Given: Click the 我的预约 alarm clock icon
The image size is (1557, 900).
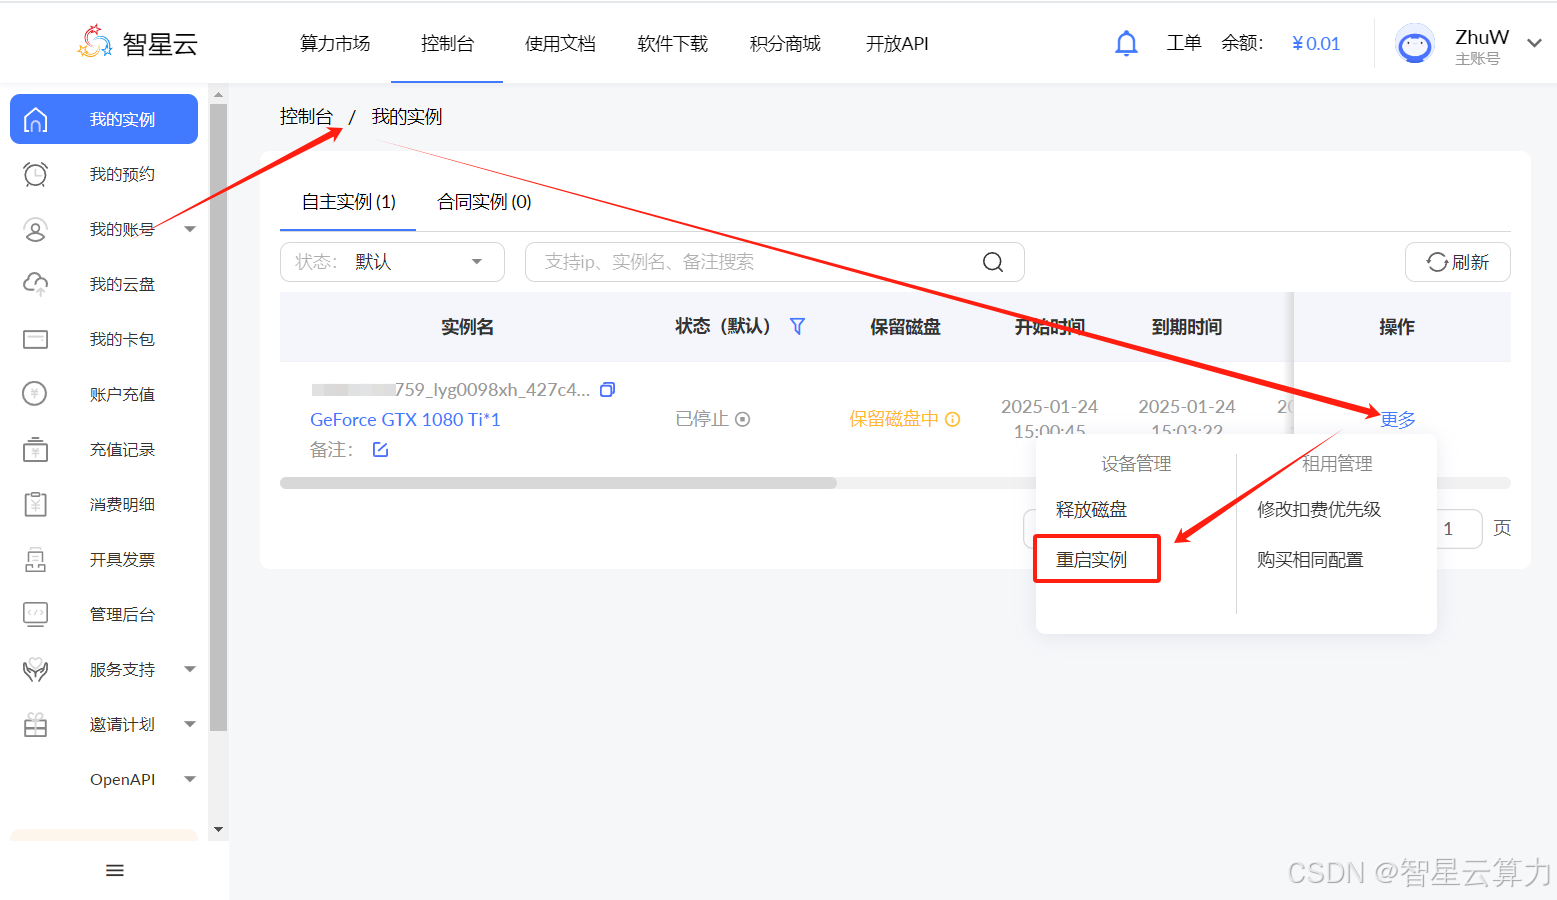Looking at the screenshot, I should pos(36,174).
